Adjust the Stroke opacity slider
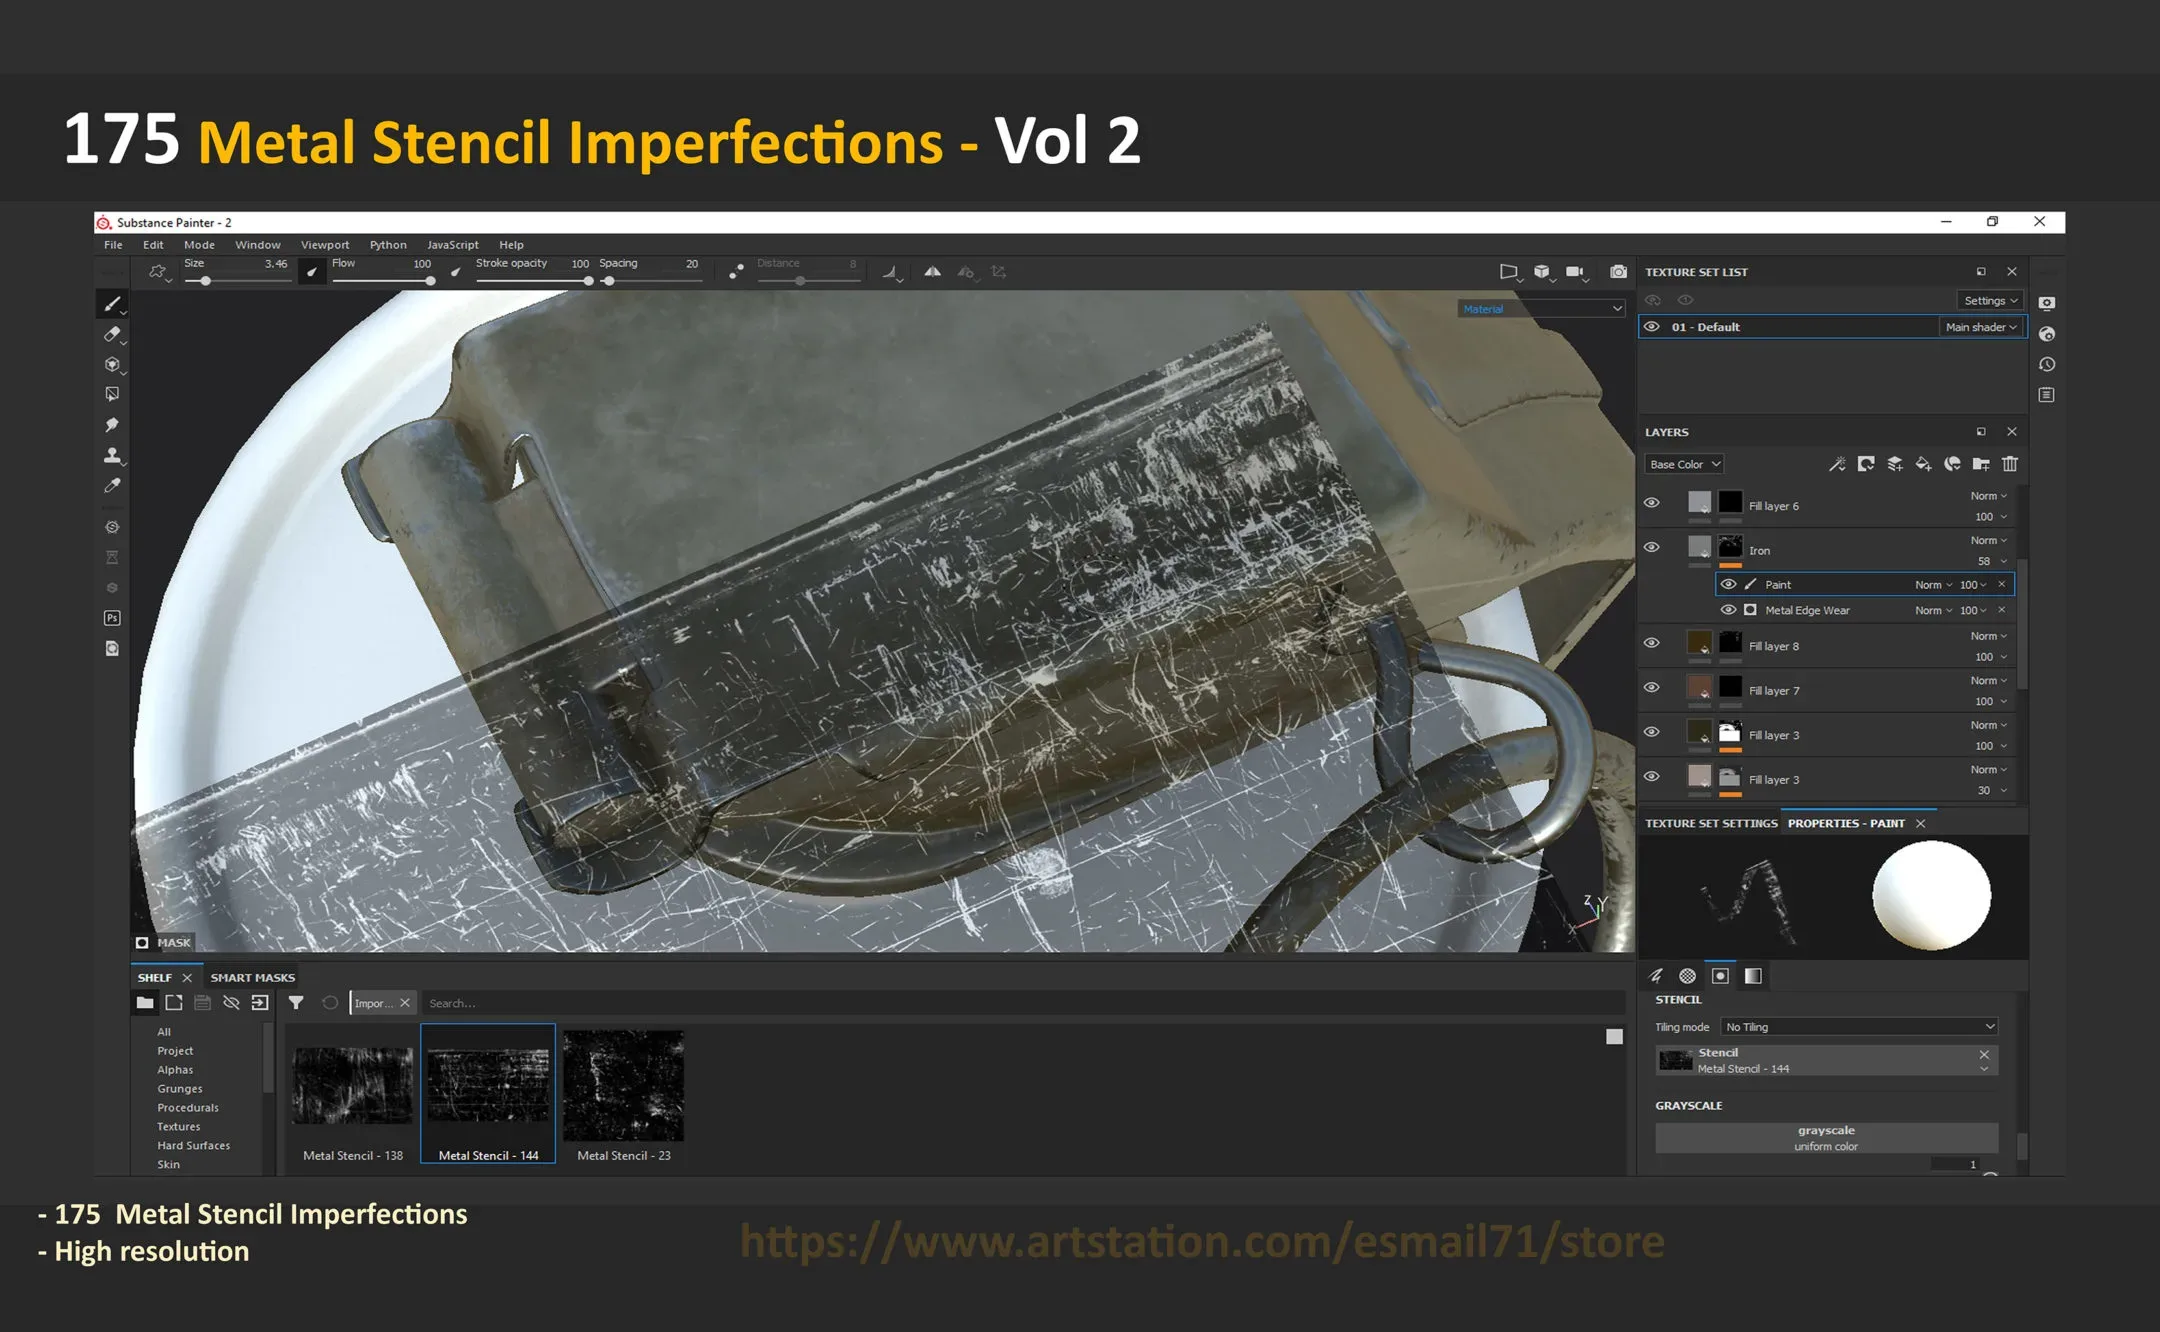 coord(589,281)
